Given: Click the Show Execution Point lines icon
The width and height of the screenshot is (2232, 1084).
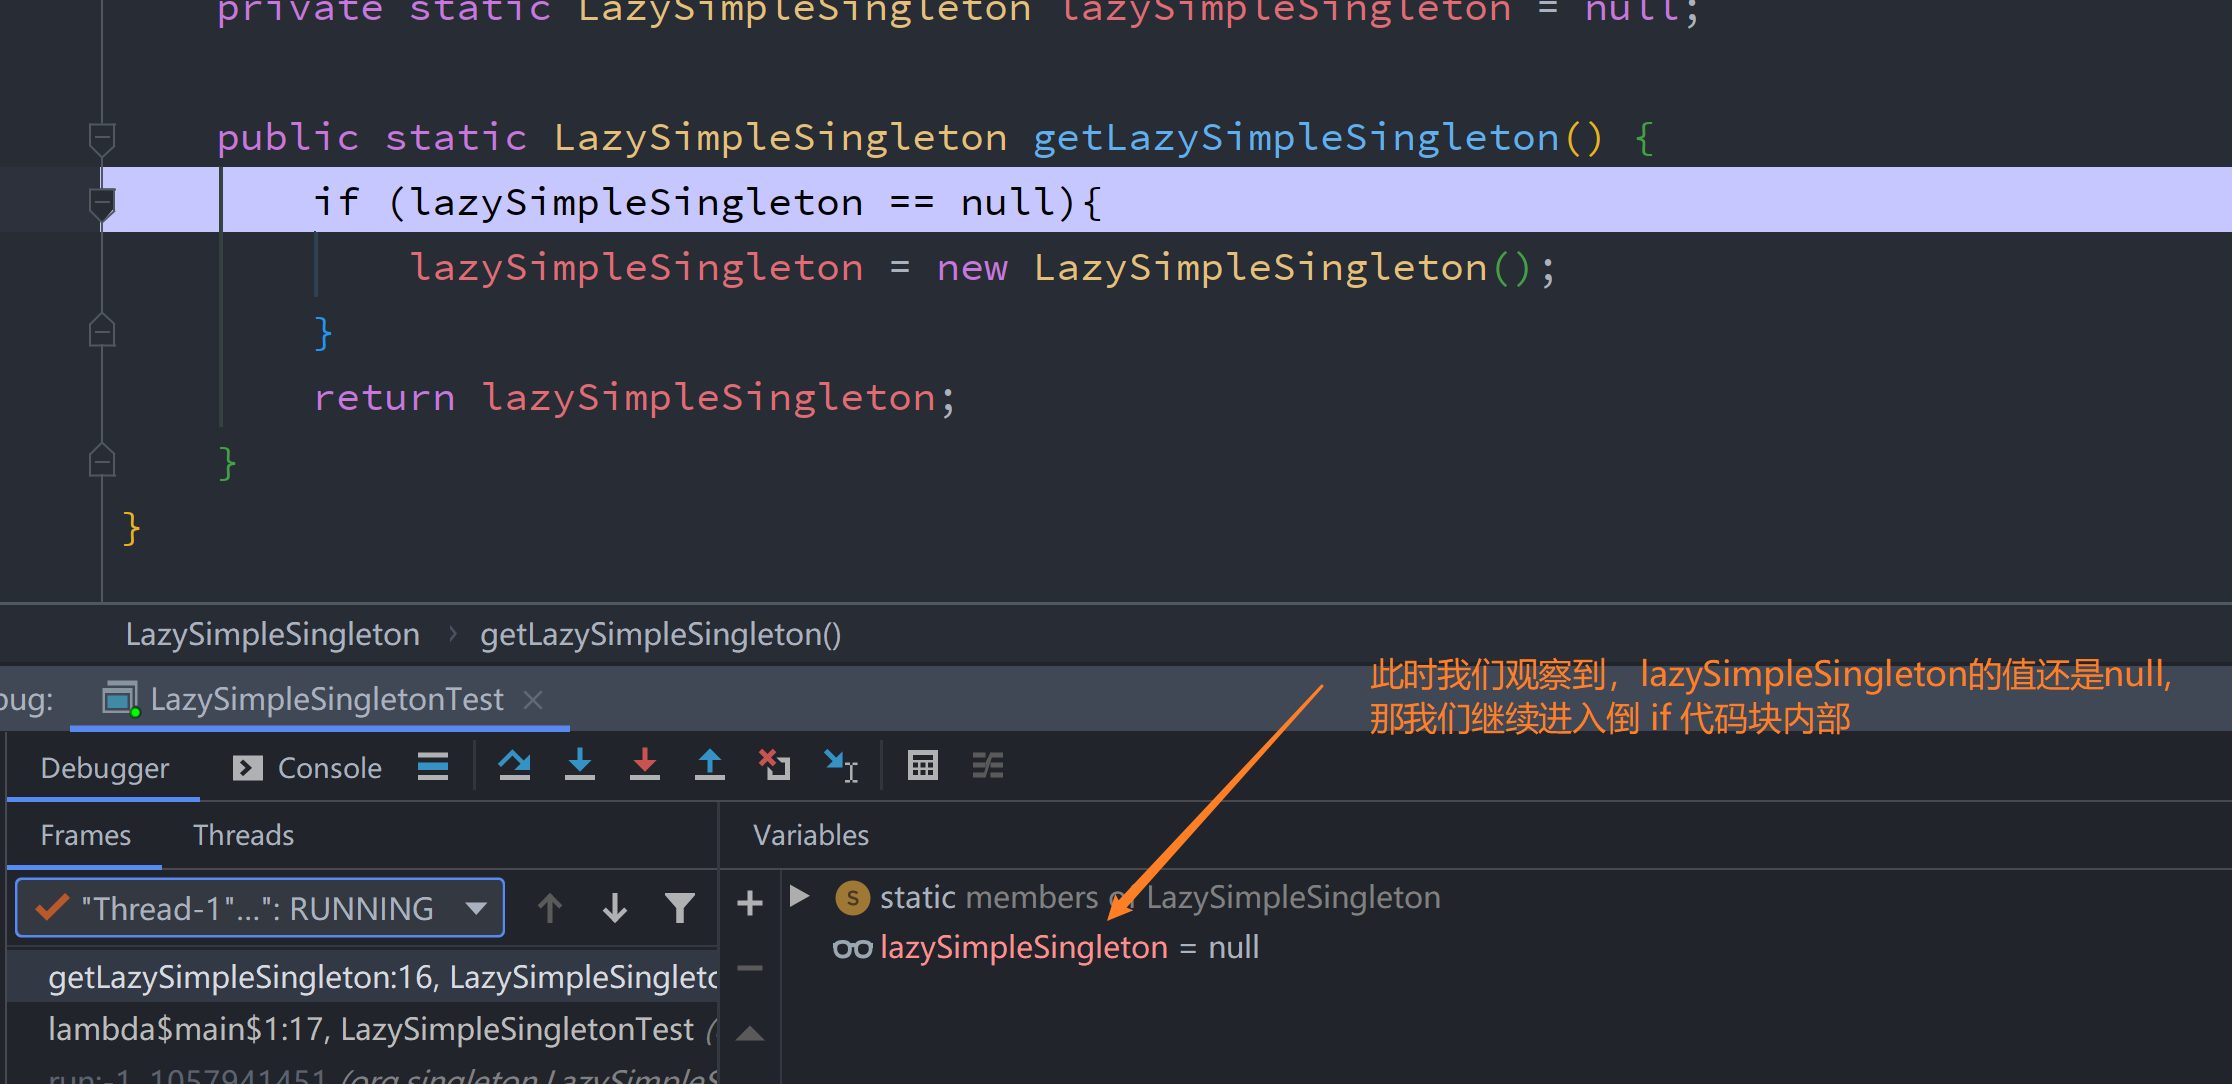Looking at the screenshot, I should tap(433, 766).
